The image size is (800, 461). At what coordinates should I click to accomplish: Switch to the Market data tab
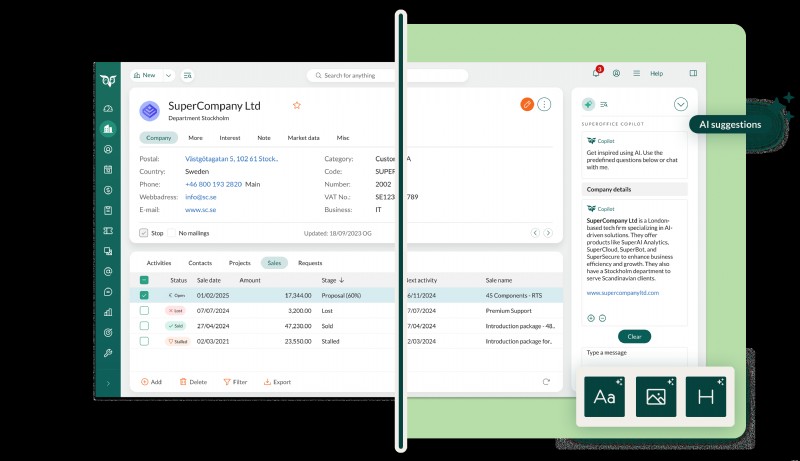click(304, 138)
